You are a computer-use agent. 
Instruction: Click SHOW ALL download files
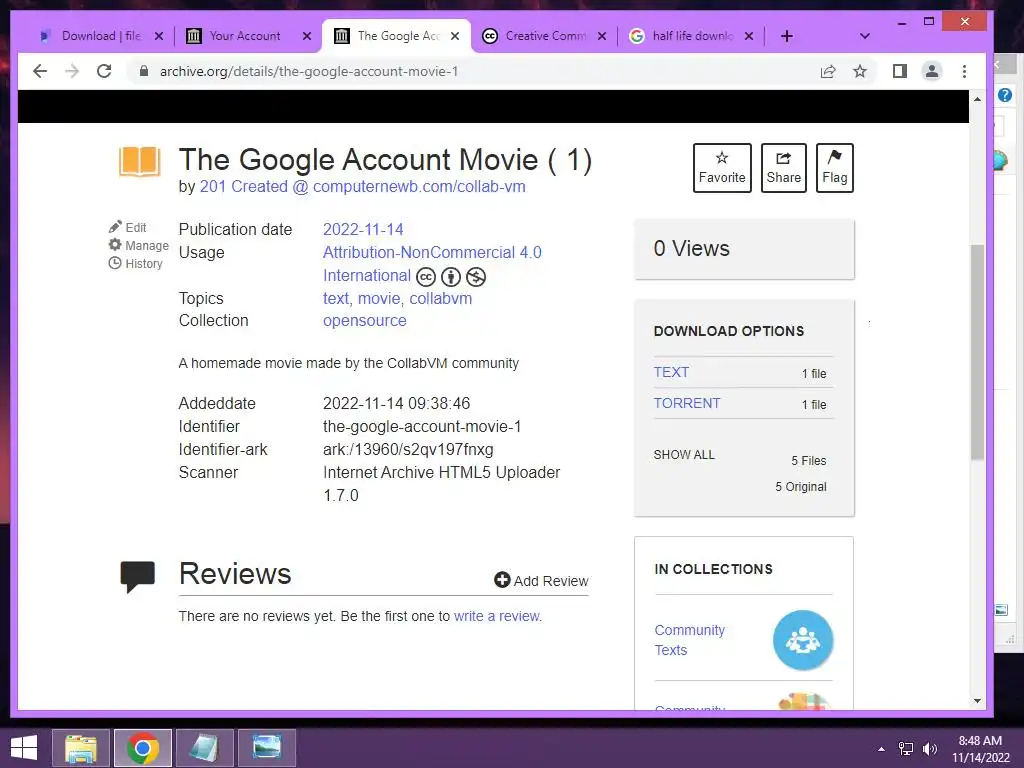[x=684, y=455]
